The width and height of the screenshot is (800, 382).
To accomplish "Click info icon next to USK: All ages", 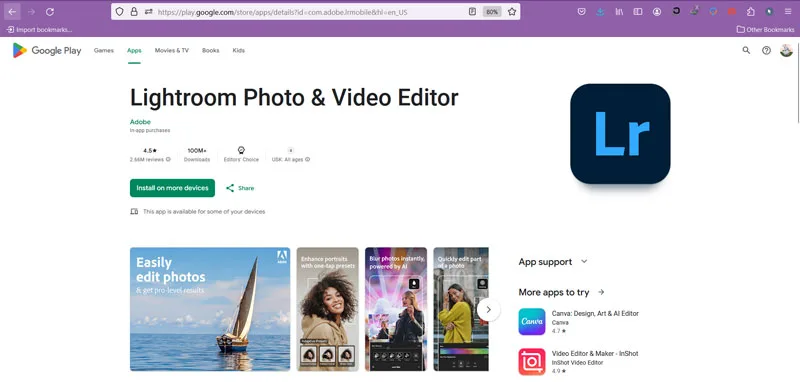I will coord(308,160).
